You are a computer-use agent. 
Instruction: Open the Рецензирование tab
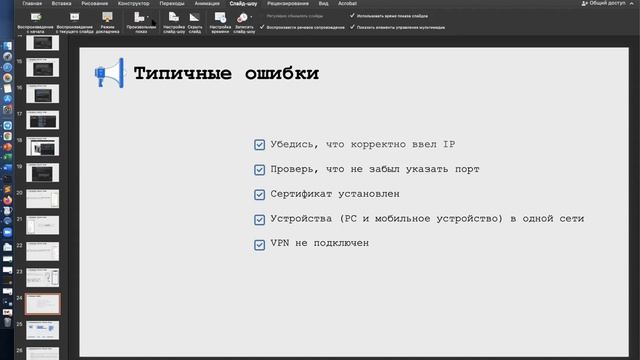click(288, 3)
